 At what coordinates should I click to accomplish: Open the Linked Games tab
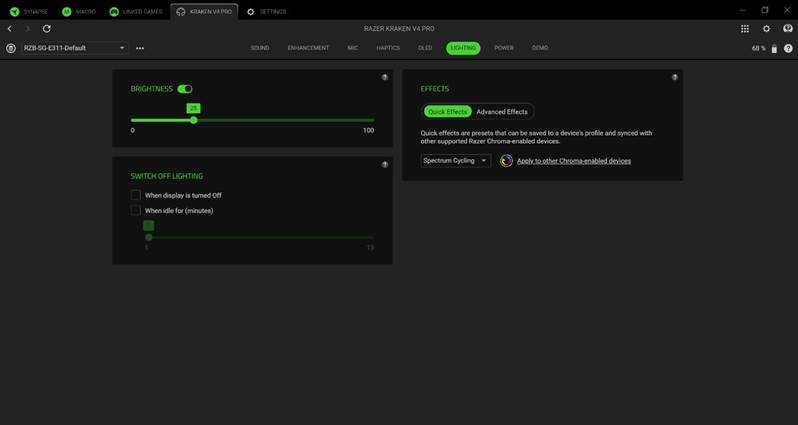coord(136,11)
